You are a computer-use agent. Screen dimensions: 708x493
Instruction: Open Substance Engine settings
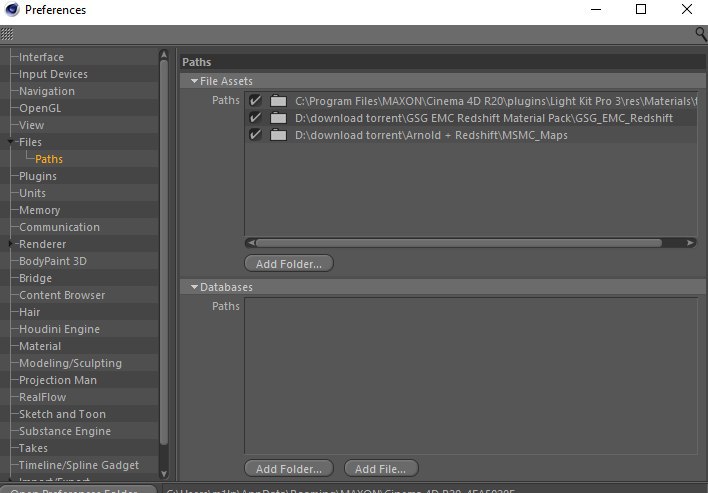[x=65, y=432]
